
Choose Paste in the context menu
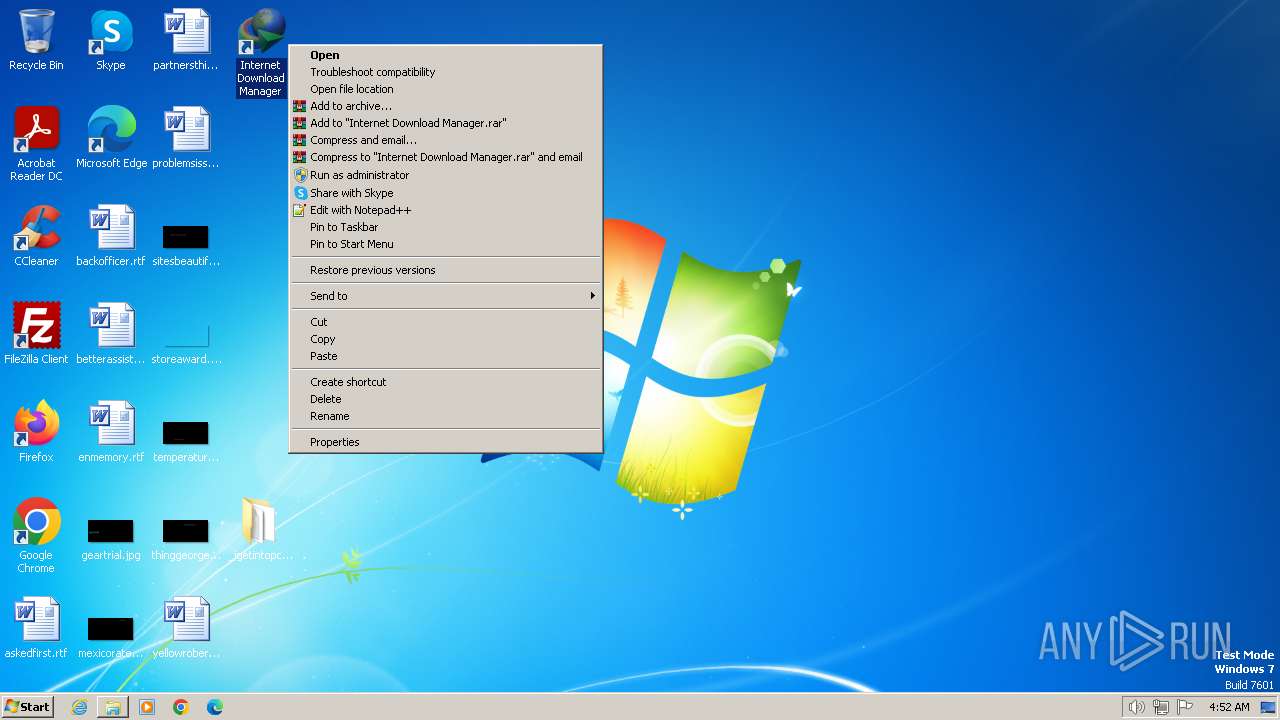(x=446, y=356)
